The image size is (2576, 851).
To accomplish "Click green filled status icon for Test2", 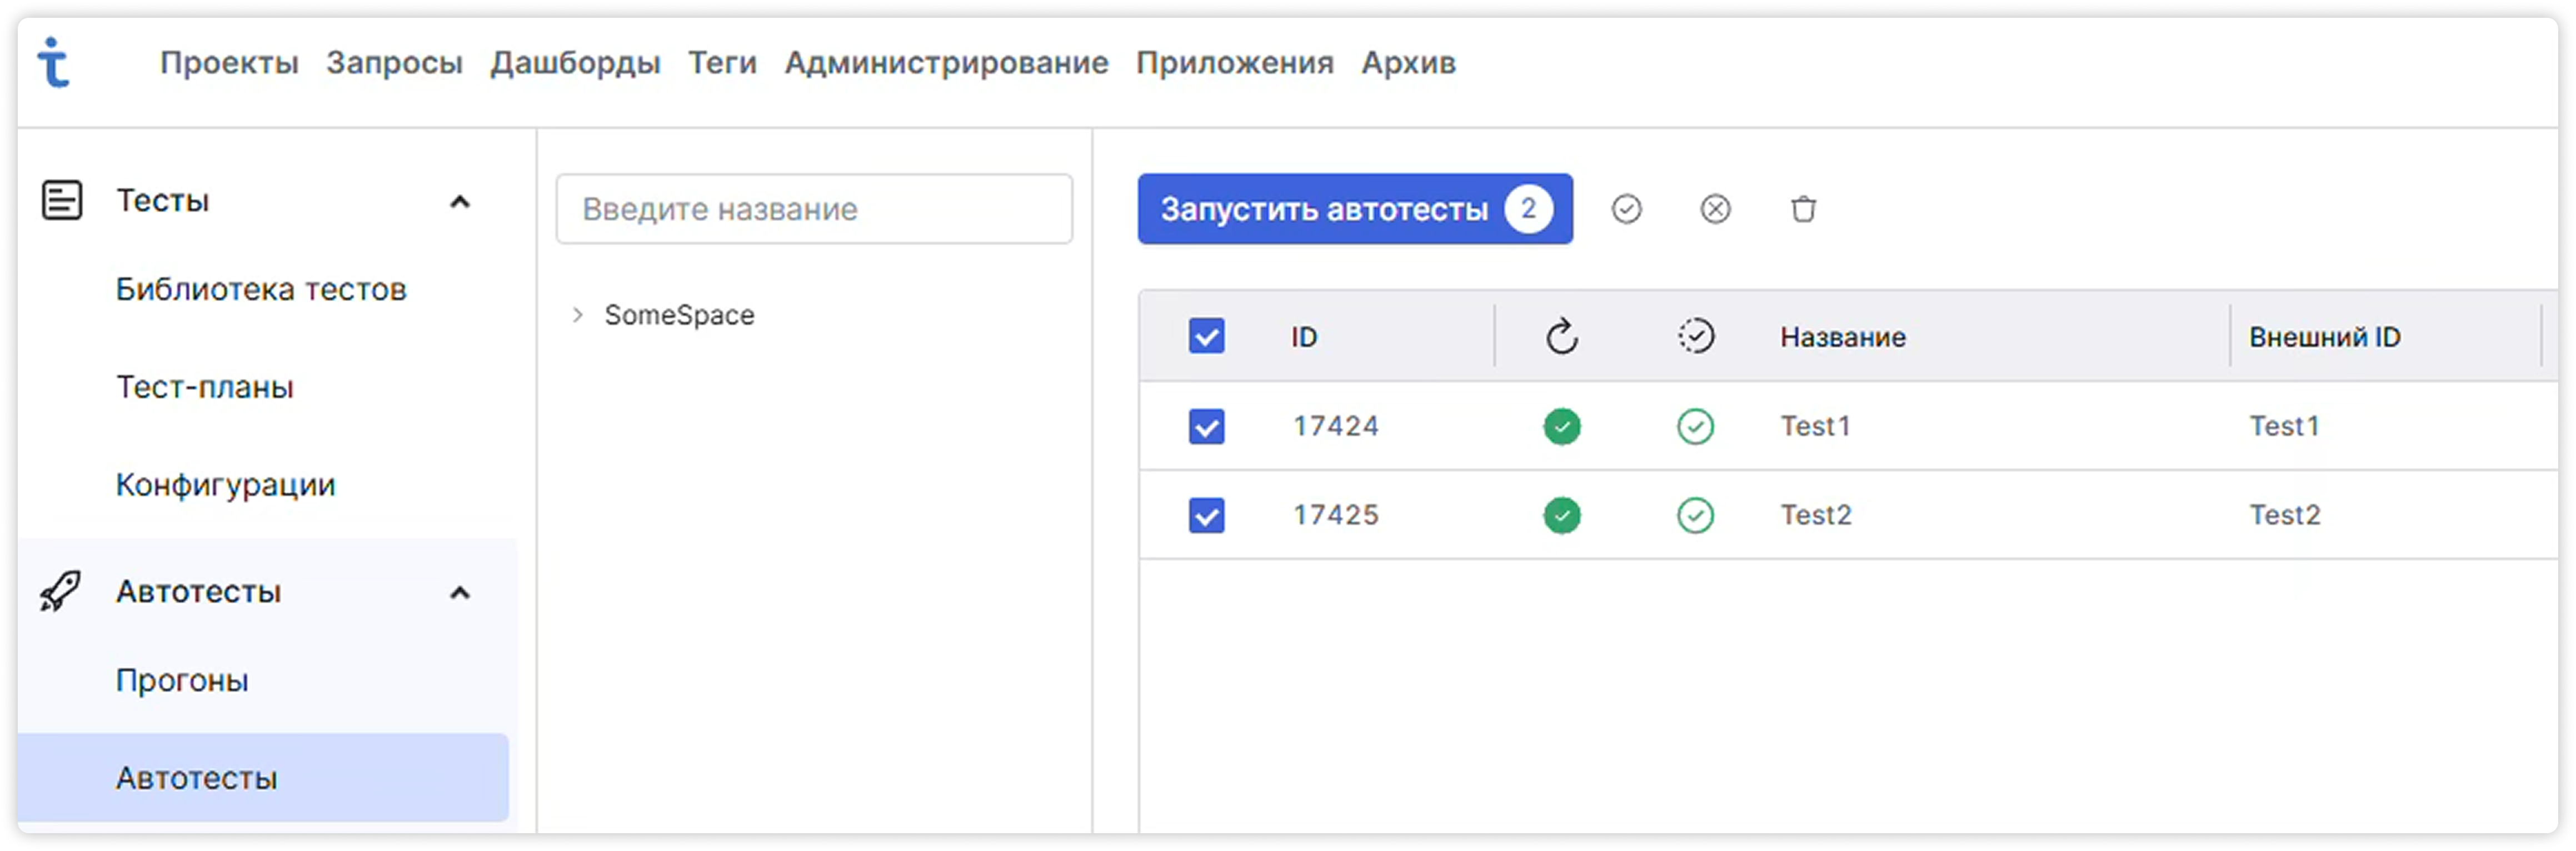I will 1561,515.
